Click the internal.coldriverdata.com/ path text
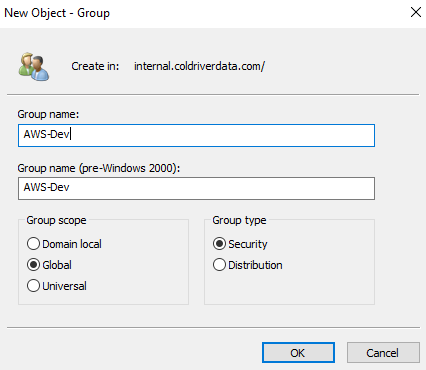 click(x=199, y=66)
